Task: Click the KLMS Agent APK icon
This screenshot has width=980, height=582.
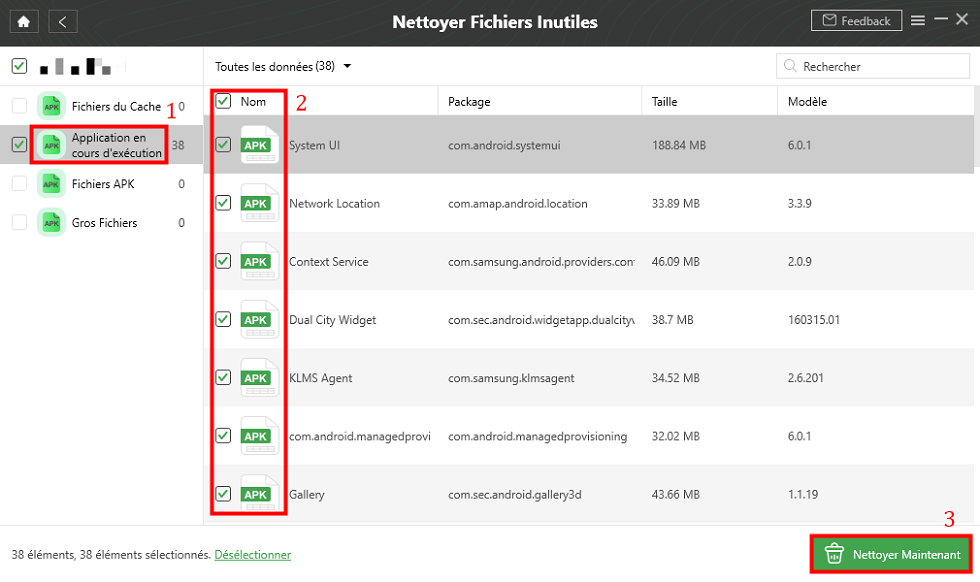Action: 259,378
